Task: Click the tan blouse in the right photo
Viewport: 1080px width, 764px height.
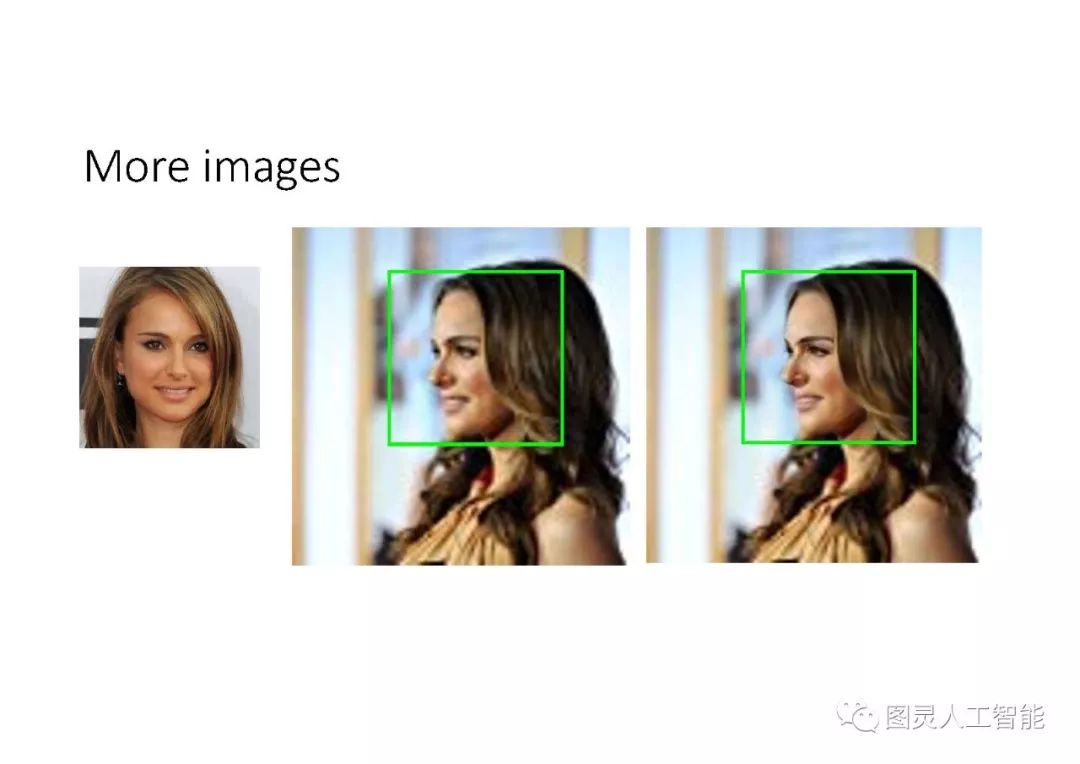Action: 809,529
